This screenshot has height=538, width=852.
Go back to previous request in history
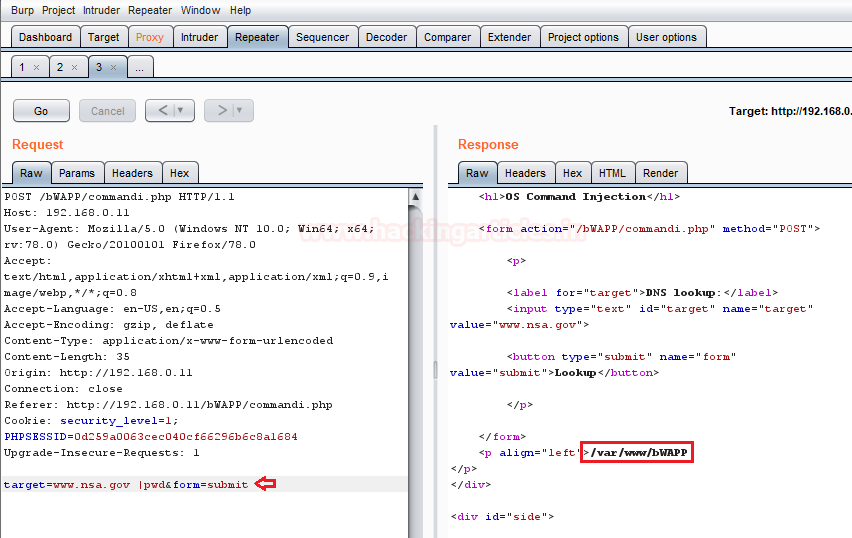pos(163,110)
